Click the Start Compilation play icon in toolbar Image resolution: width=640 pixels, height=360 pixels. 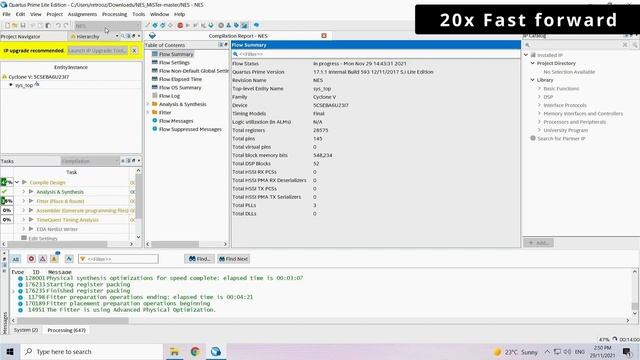coord(187,25)
